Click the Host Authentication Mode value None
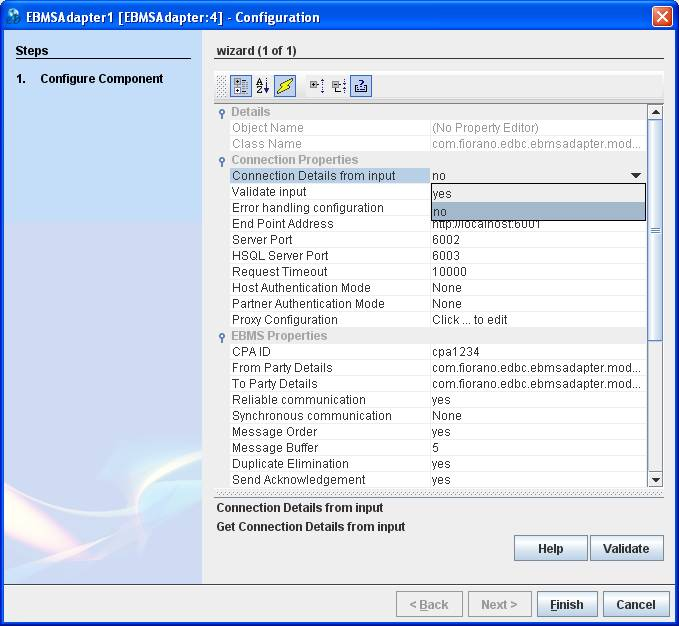 [x=538, y=288]
